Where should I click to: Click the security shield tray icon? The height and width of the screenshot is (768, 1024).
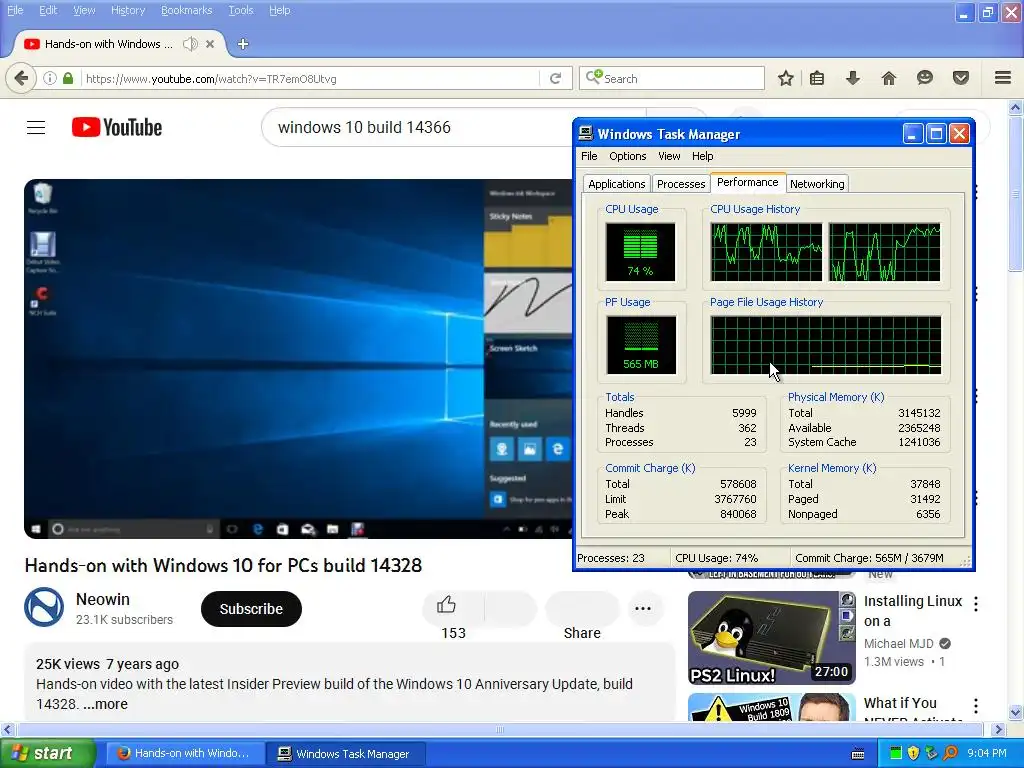pyautogui.click(x=914, y=753)
